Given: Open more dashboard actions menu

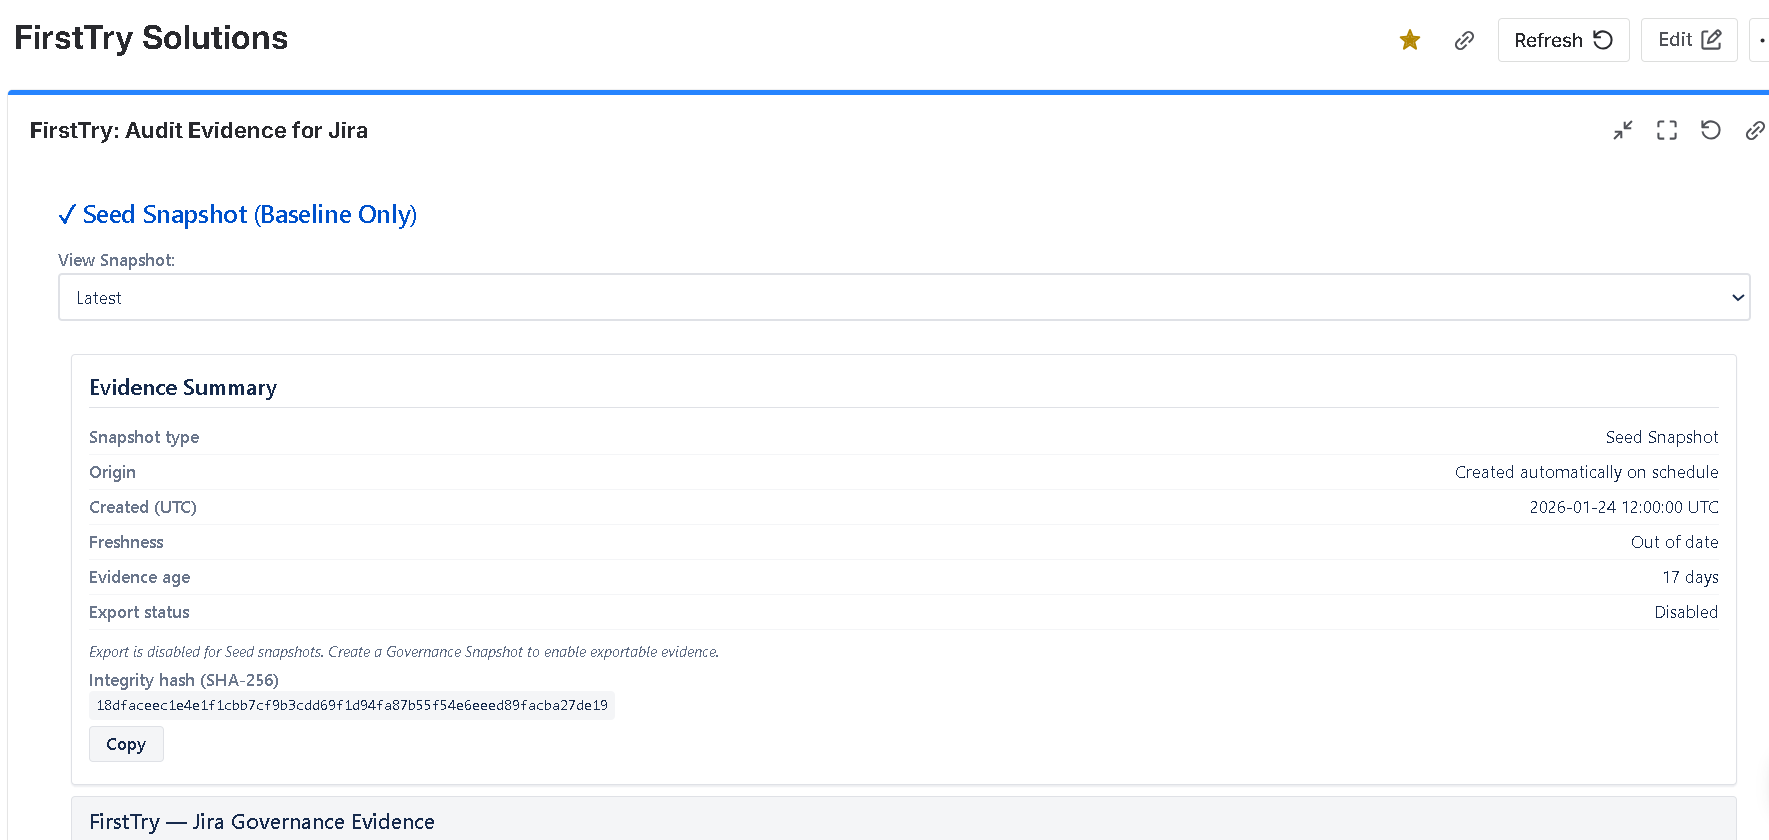Looking at the screenshot, I should click(x=1761, y=40).
